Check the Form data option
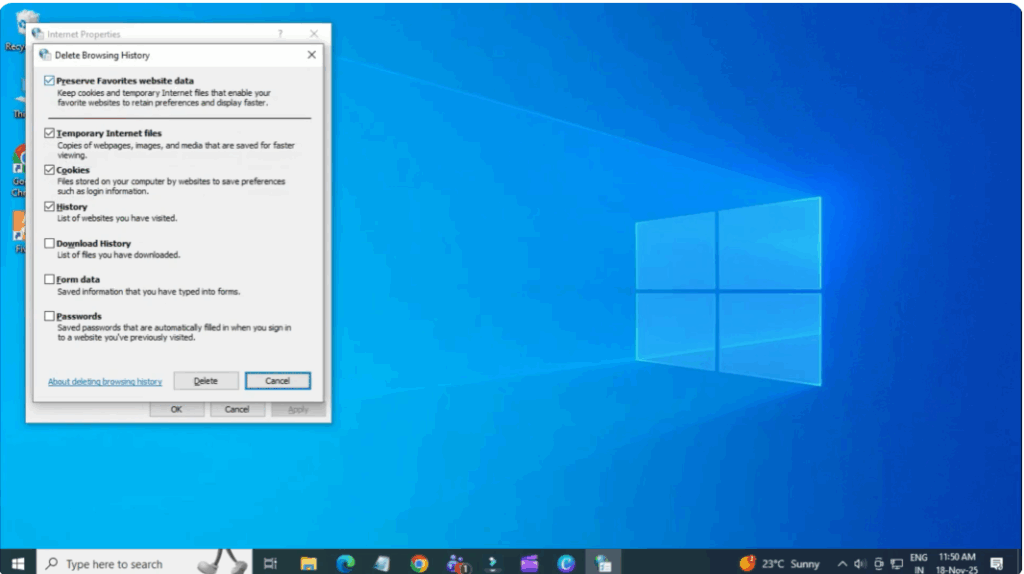This screenshot has height=574, width=1024. (49, 280)
